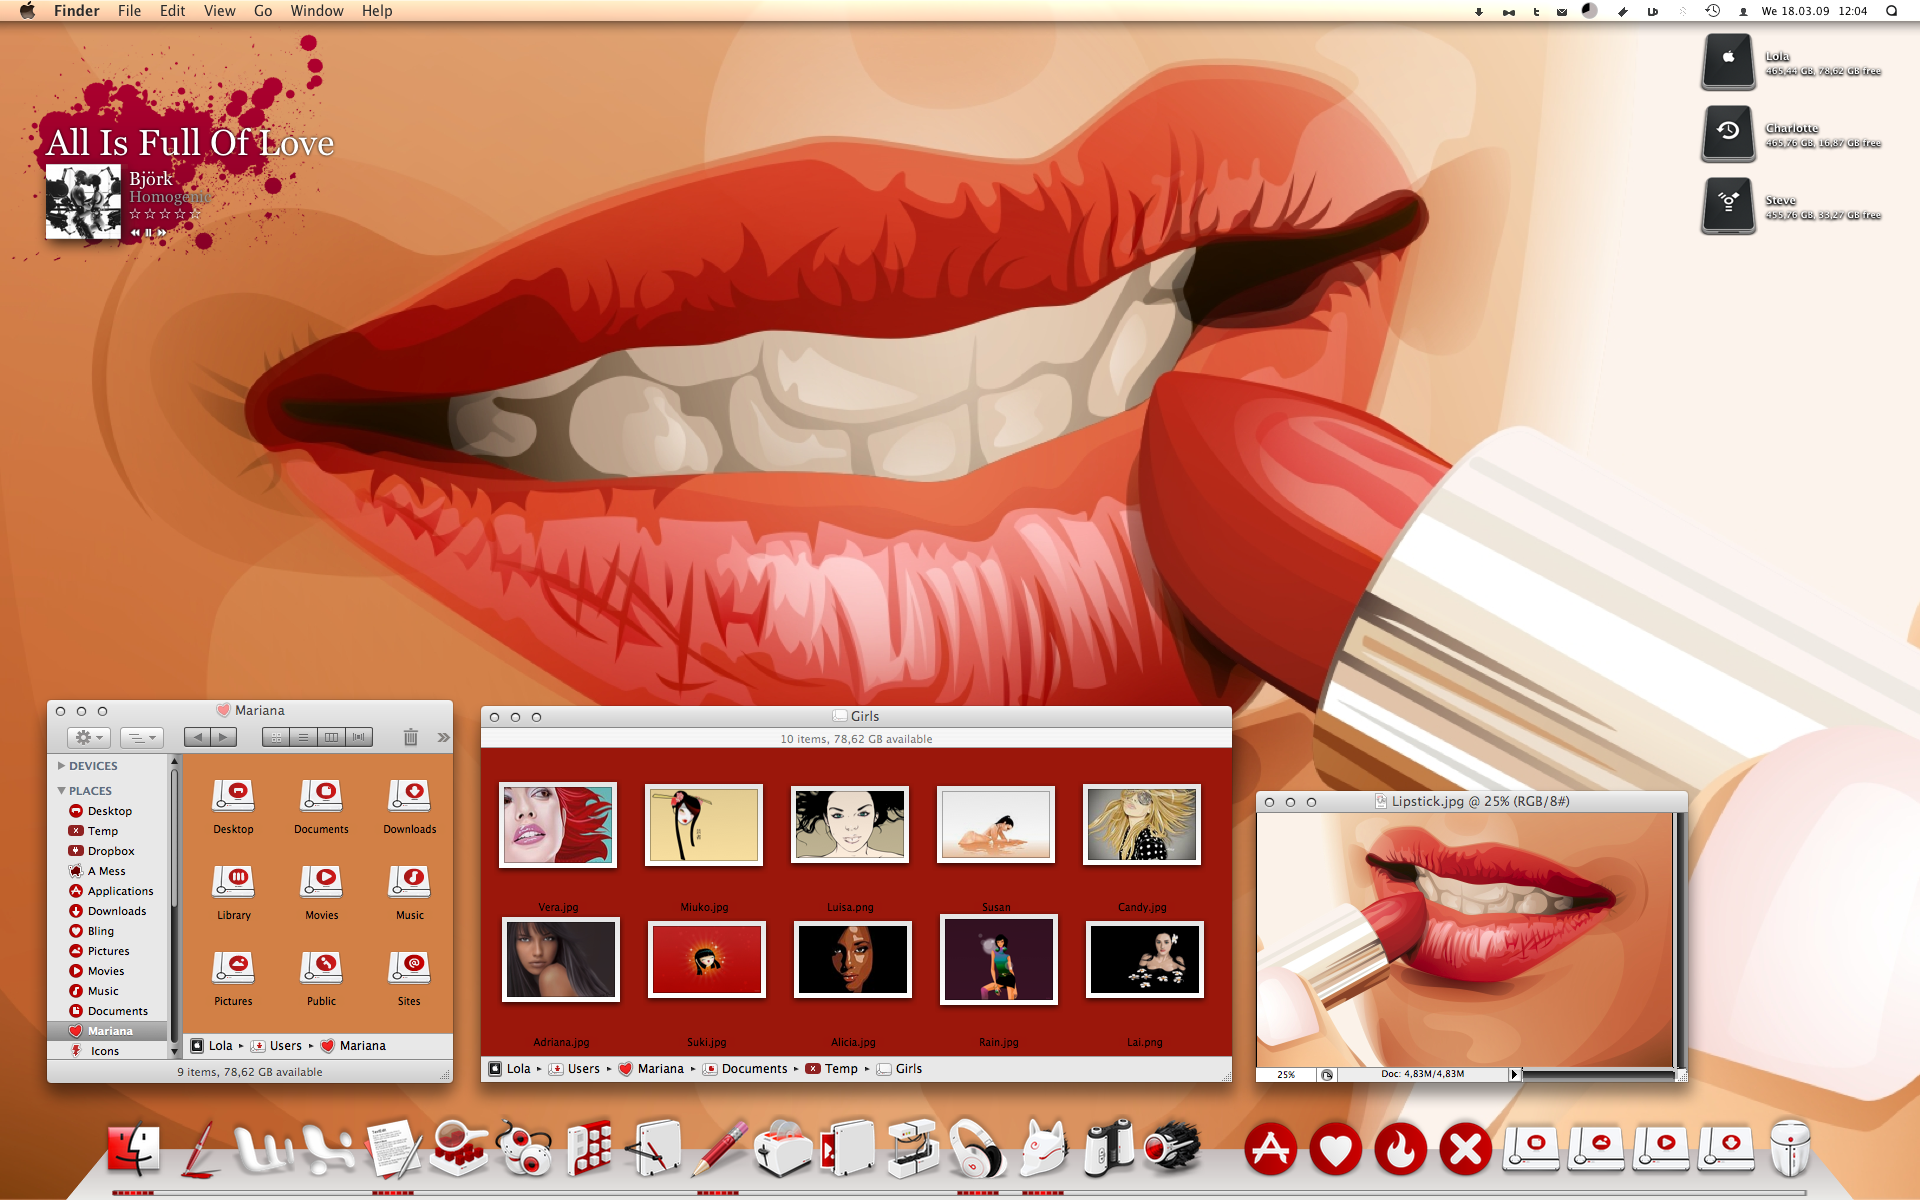Open Public folder in Mariana window
The image size is (1920, 1200).
(322, 979)
